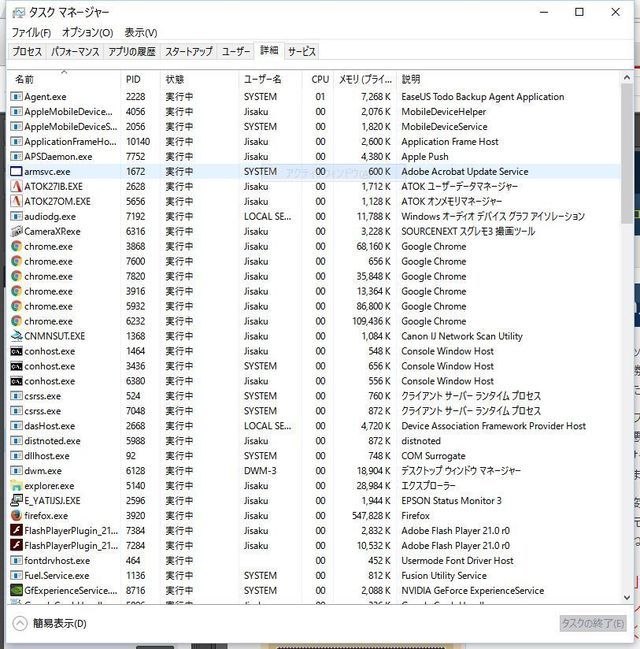Screen dimensions: 640x649
Task: Click the EPSON Status Monitor 3 description
Action: tap(451, 500)
